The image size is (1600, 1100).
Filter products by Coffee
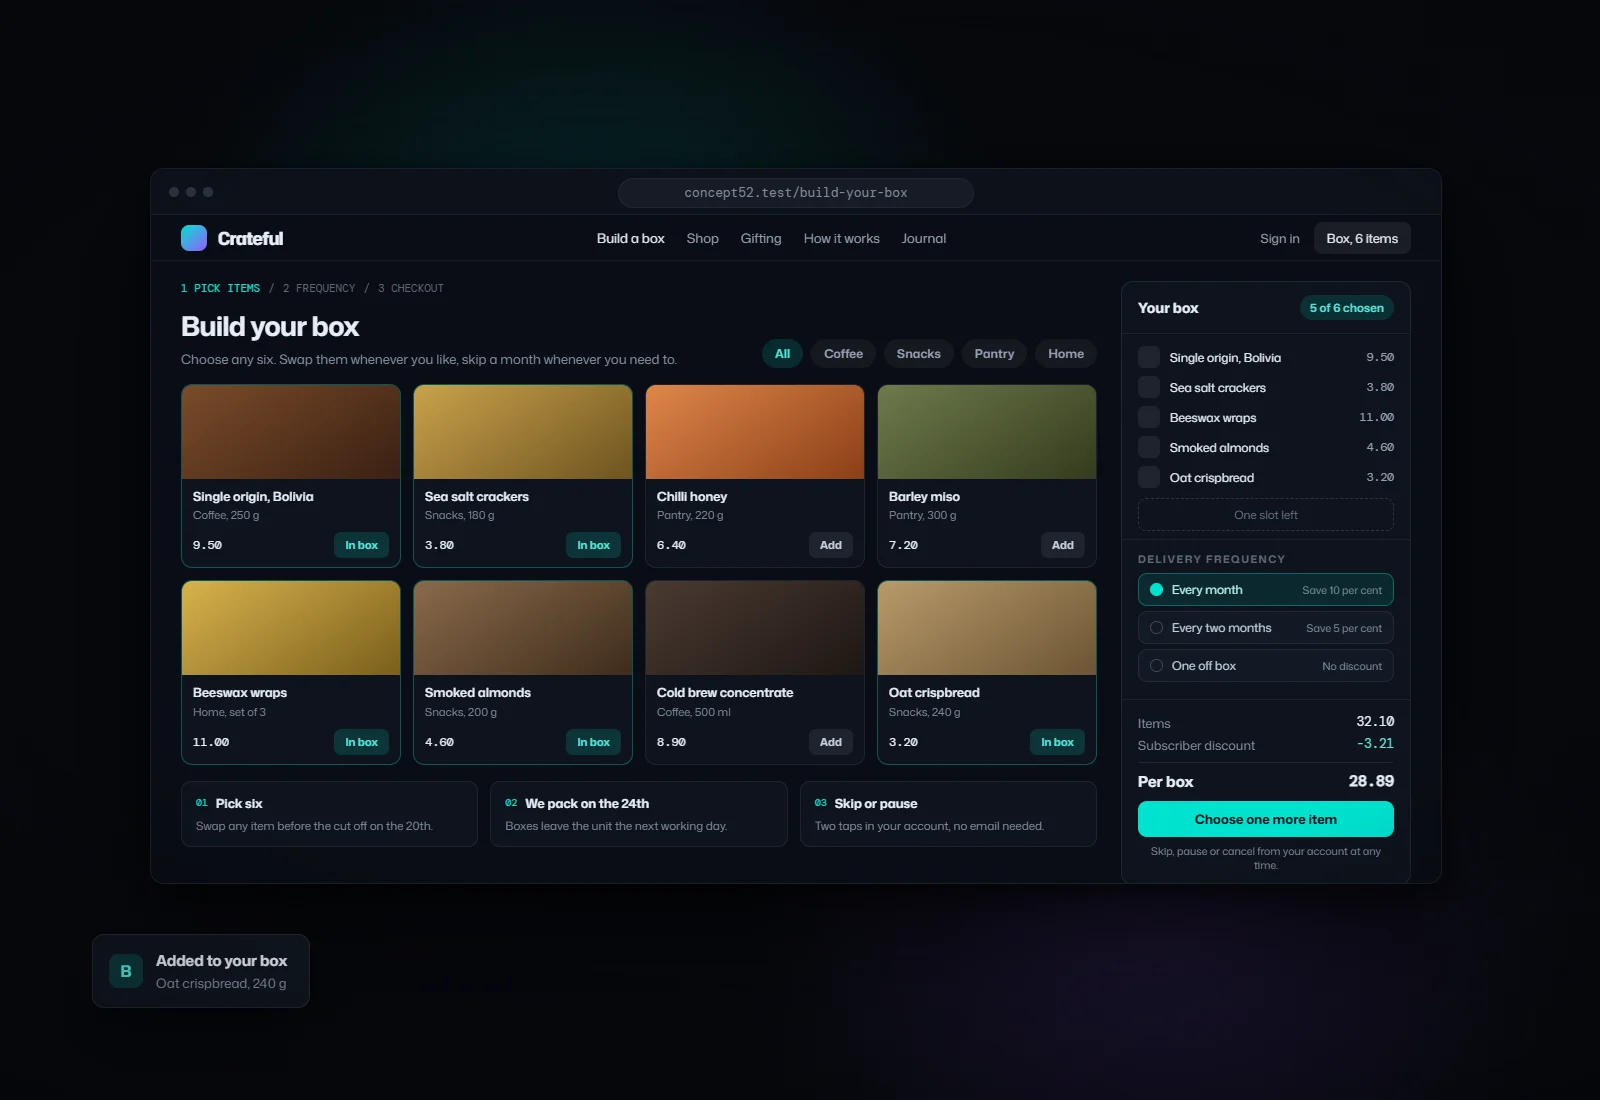[843, 354]
